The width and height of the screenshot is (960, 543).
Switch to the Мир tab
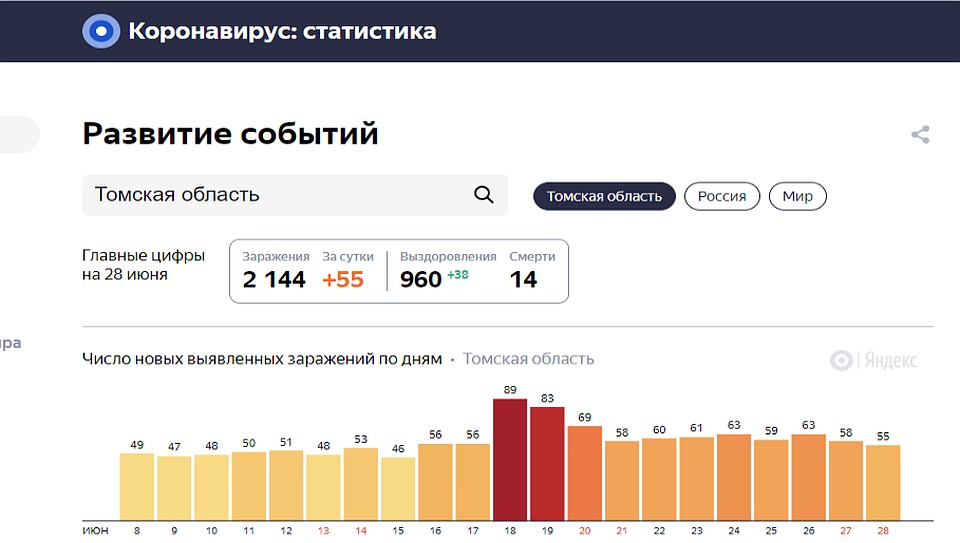[797, 197]
